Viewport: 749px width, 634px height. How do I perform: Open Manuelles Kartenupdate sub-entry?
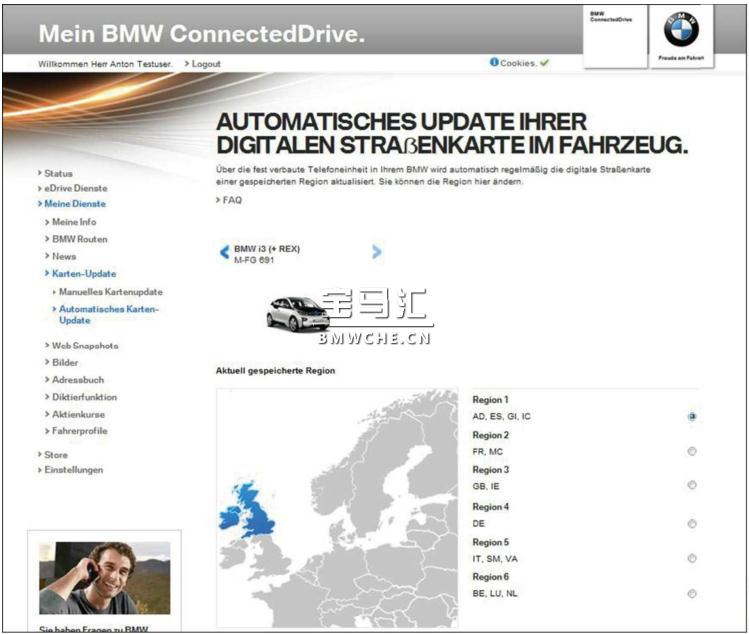111,291
